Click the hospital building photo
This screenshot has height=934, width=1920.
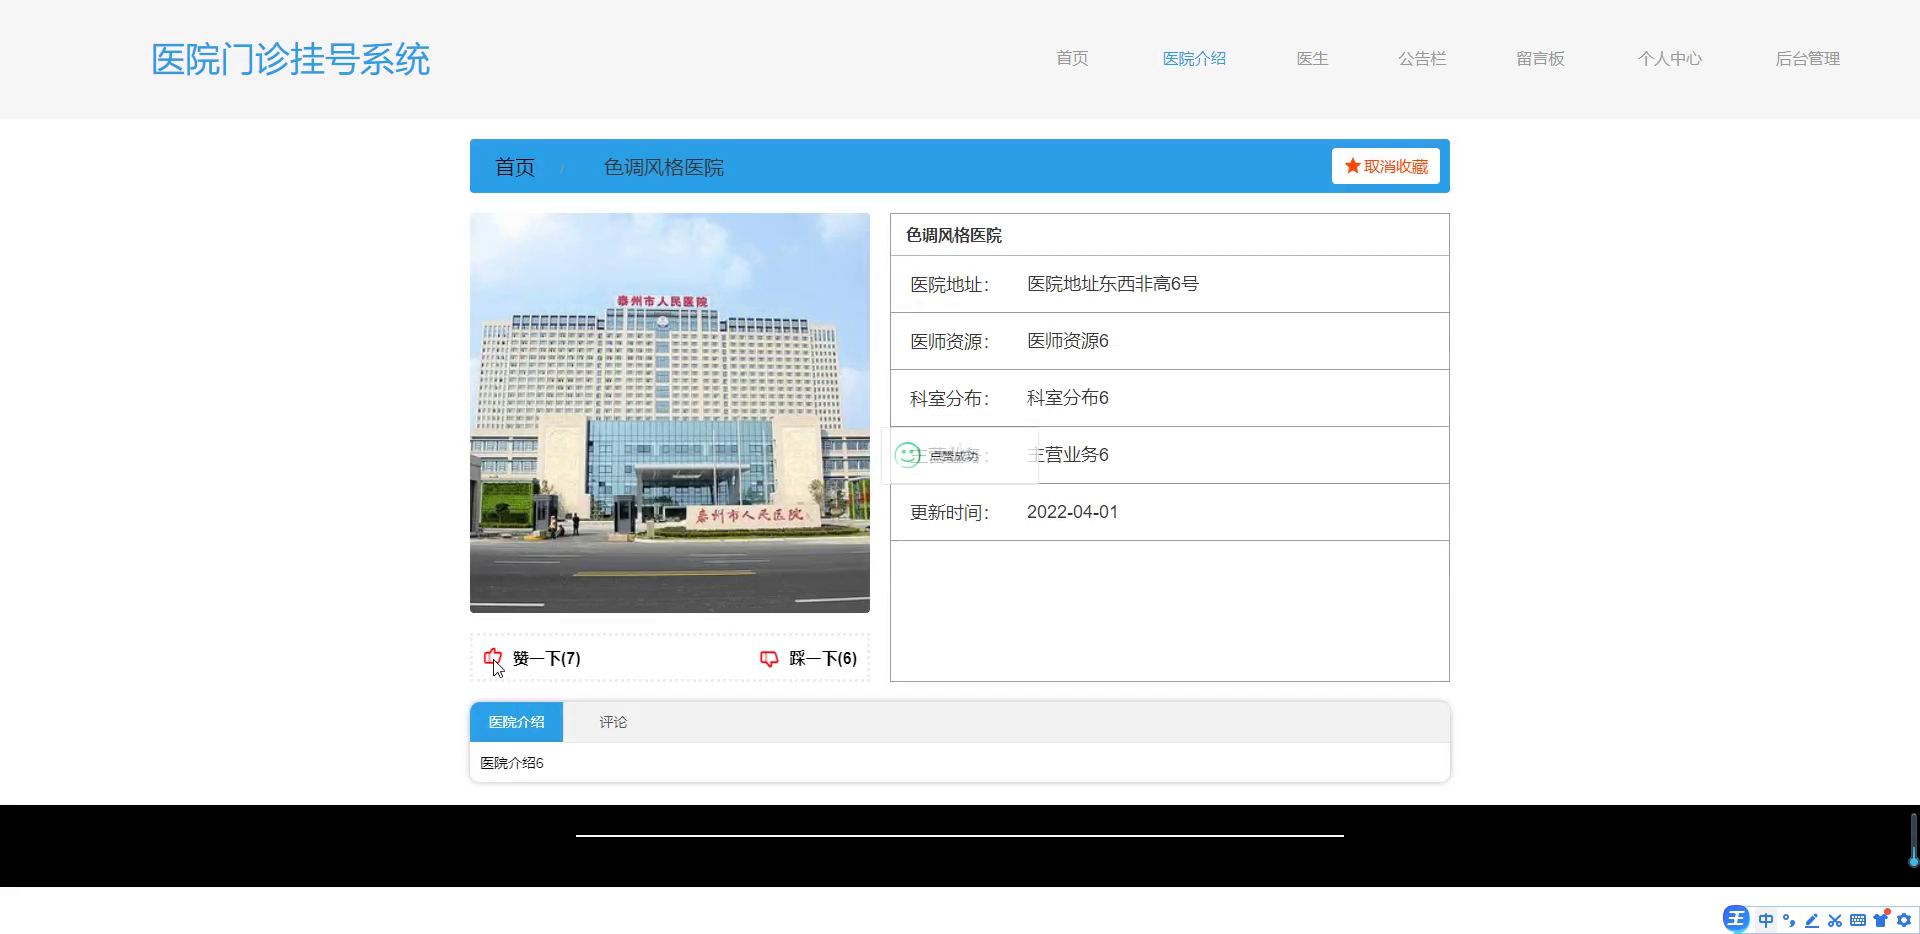670,413
